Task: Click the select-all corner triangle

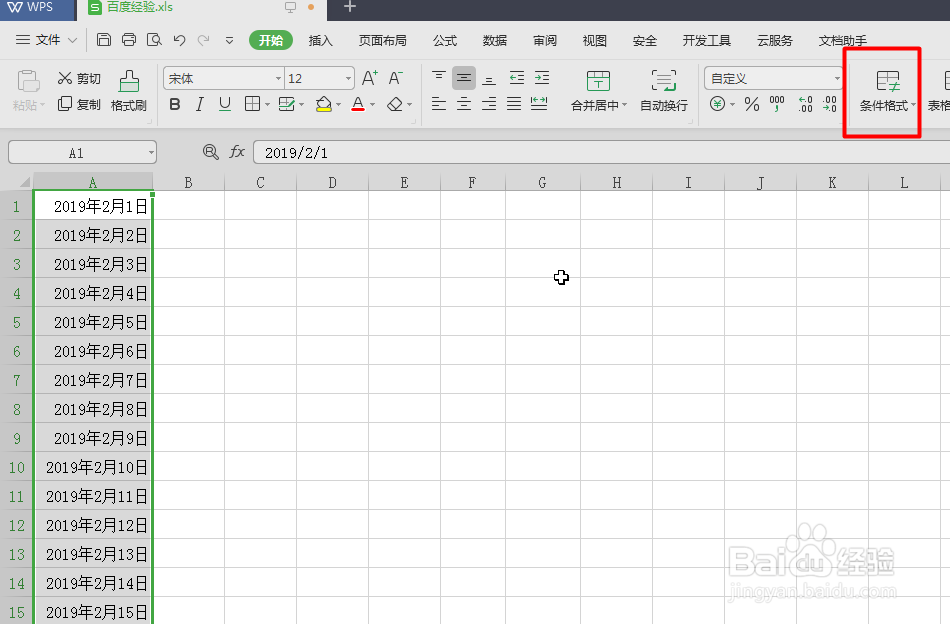Action: click(x=25, y=182)
